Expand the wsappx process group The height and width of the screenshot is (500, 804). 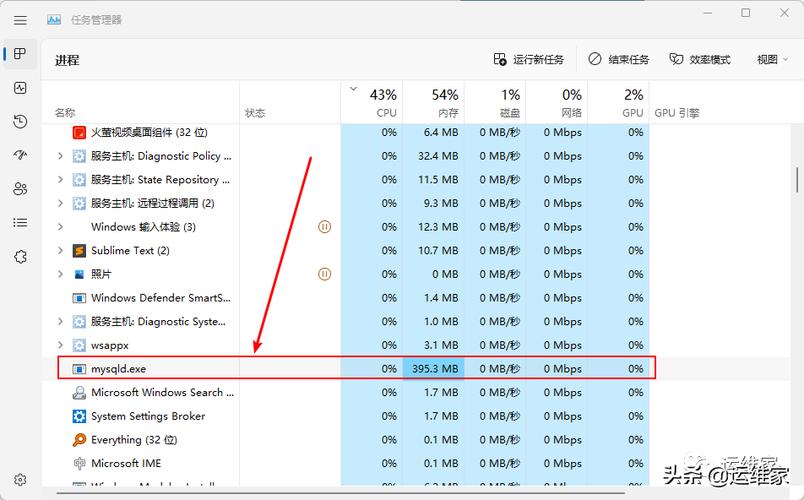coord(60,345)
